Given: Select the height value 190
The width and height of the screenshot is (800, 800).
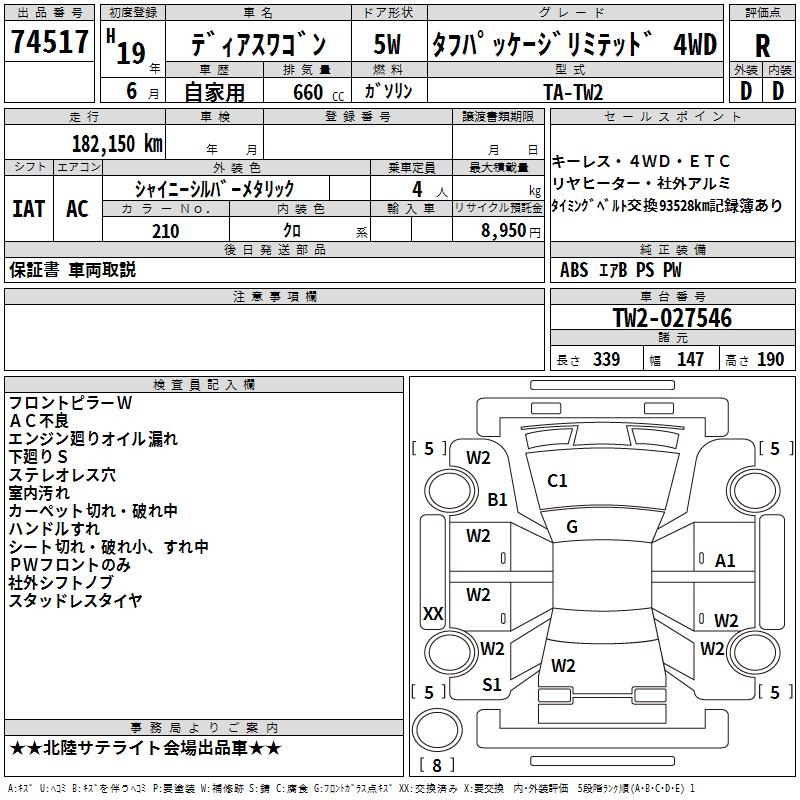Looking at the screenshot, I should [770, 359].
